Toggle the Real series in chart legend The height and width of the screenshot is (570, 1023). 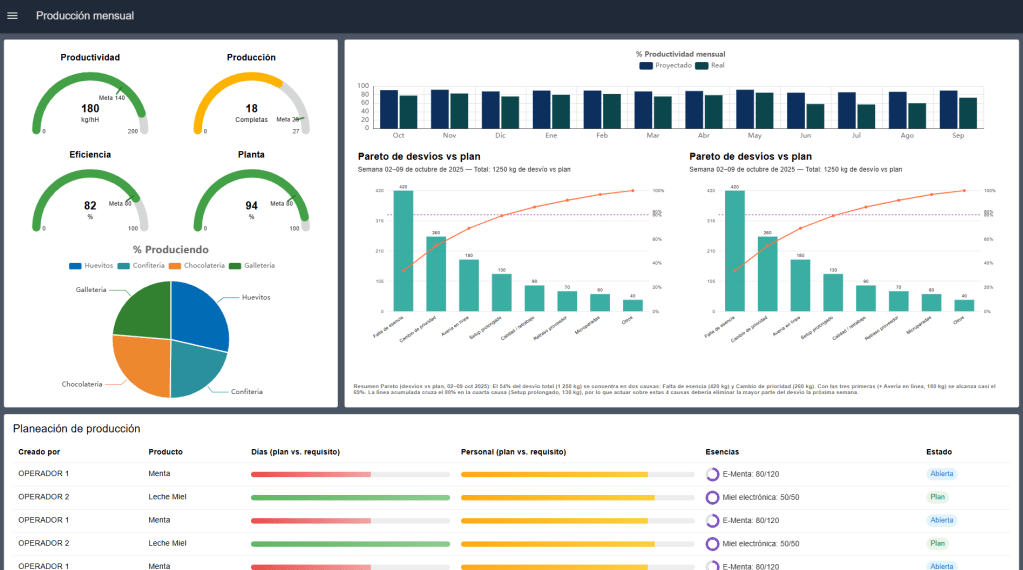(710, 65)
